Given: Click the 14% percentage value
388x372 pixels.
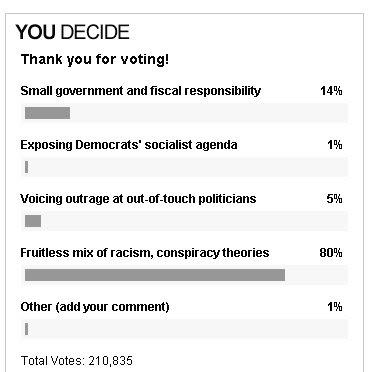Looking at the screenshot, I should [x=331, y=91].
